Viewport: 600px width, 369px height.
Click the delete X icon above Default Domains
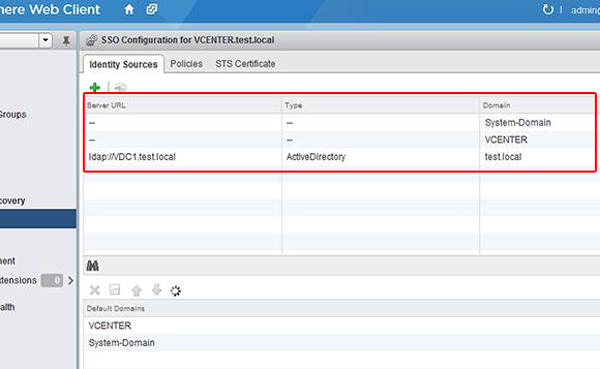[95, 290]
